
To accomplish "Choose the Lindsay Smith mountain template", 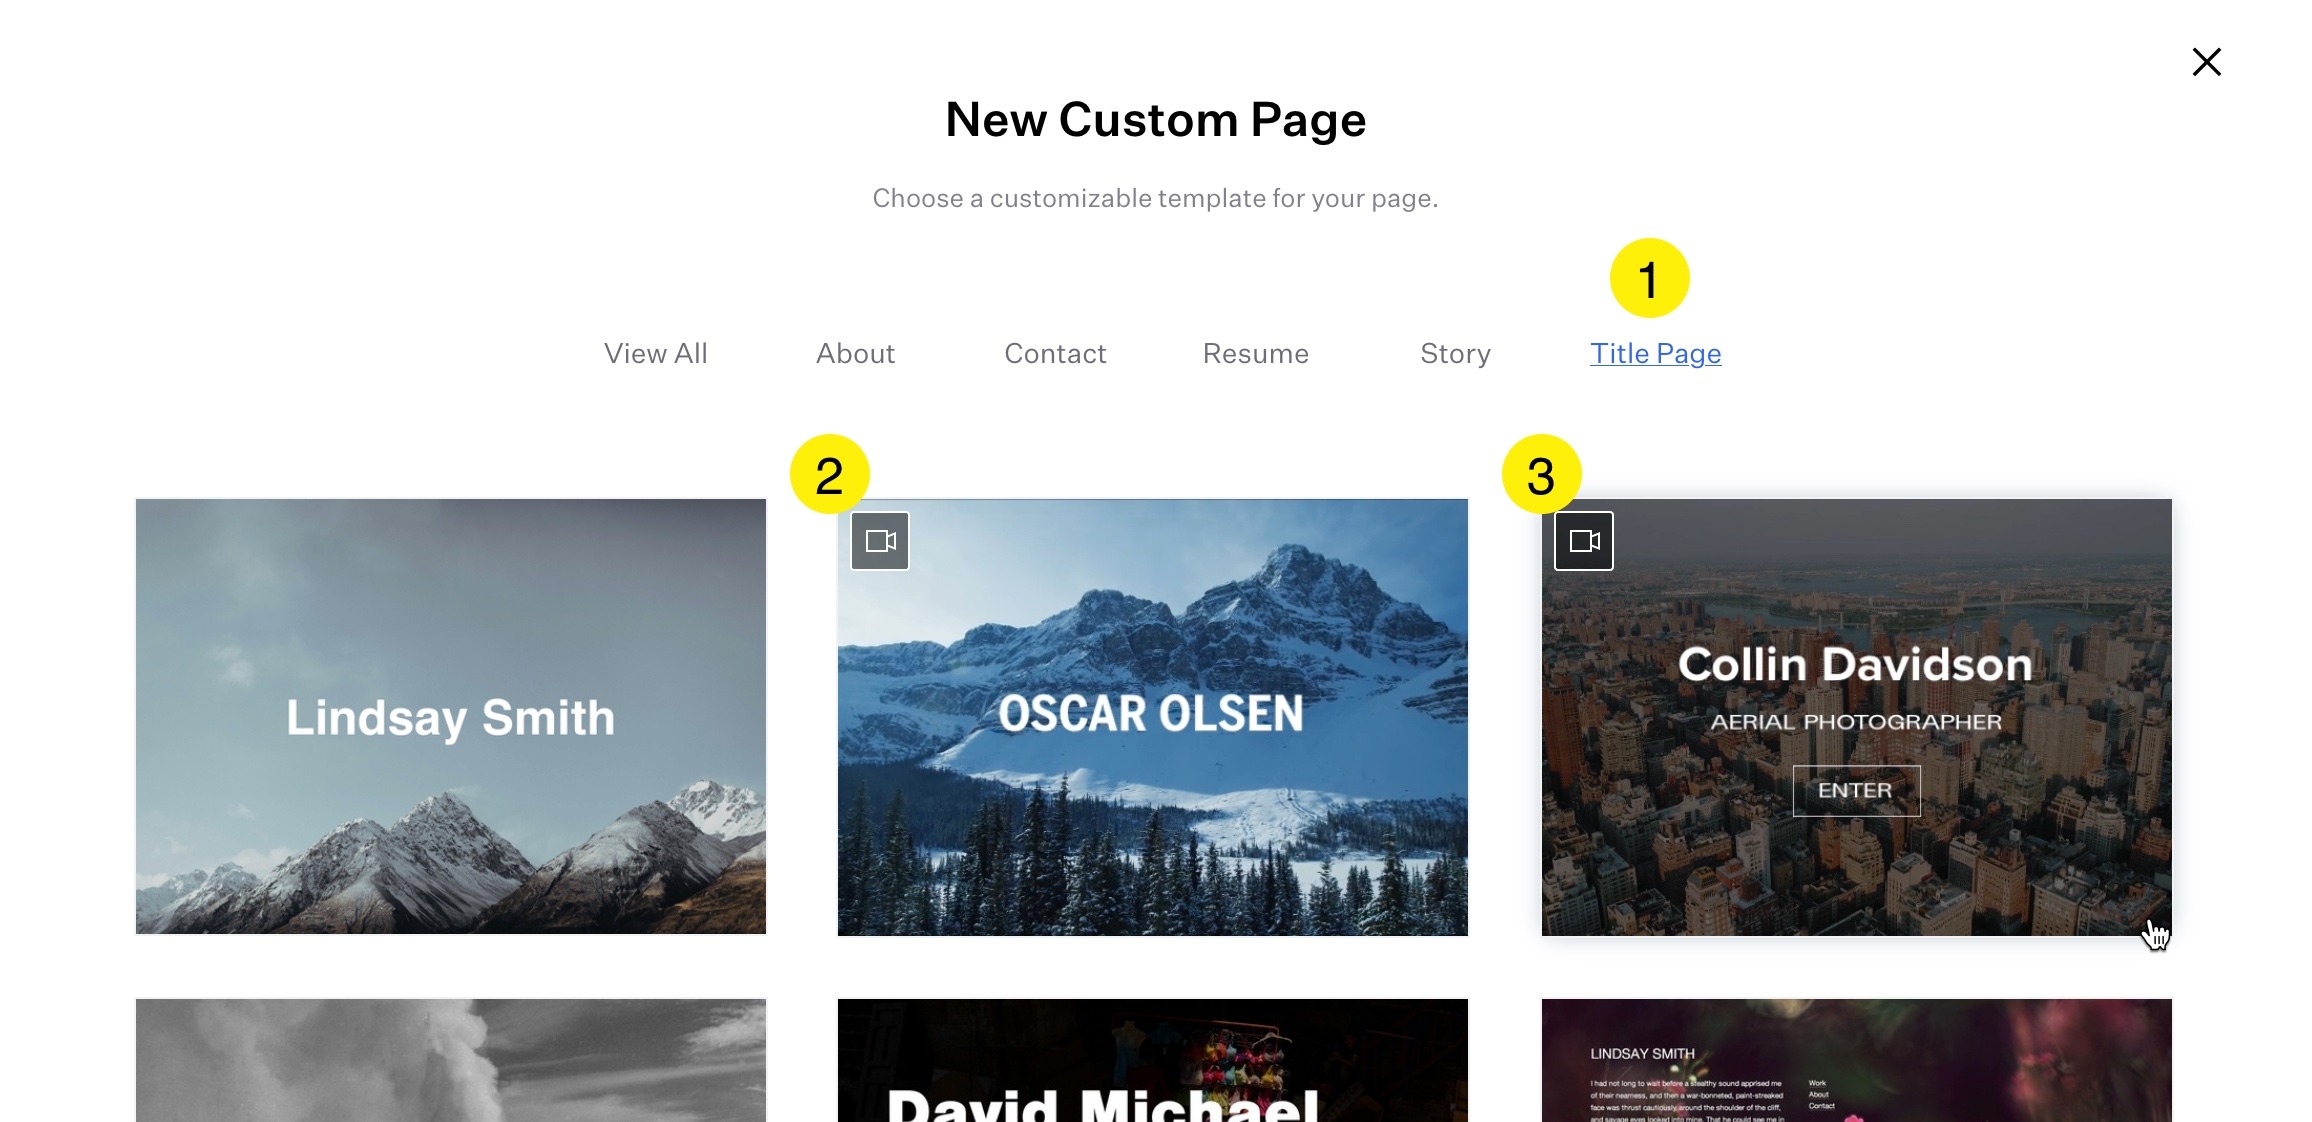I will coord(451,716).
